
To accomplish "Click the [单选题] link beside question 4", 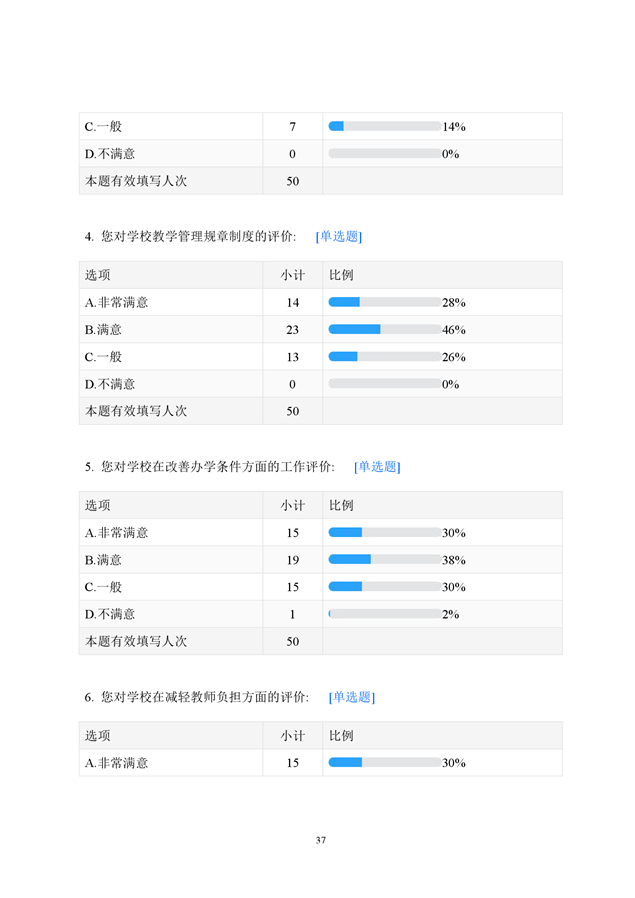I will (x=338, y=237).
